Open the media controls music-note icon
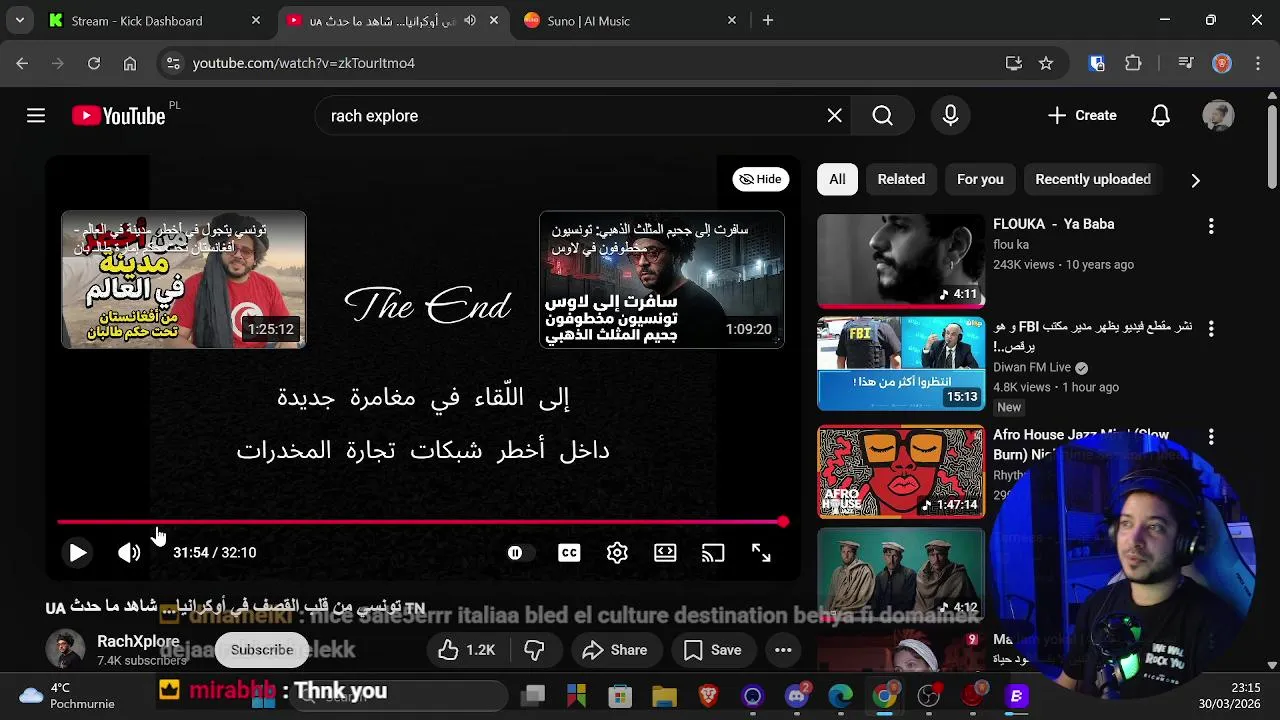Viewport: 1280px width, 720px height. point(1186,63)
